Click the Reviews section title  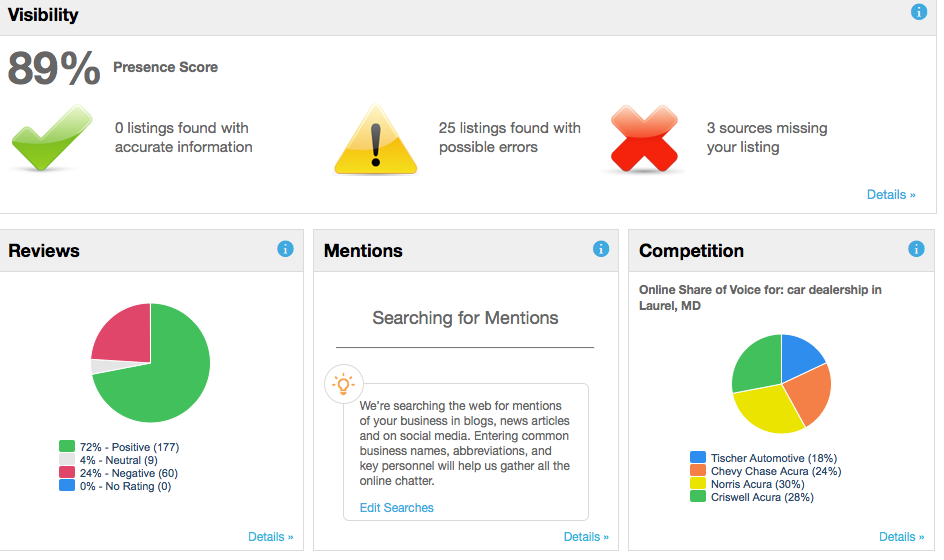(x=44, y=250)
